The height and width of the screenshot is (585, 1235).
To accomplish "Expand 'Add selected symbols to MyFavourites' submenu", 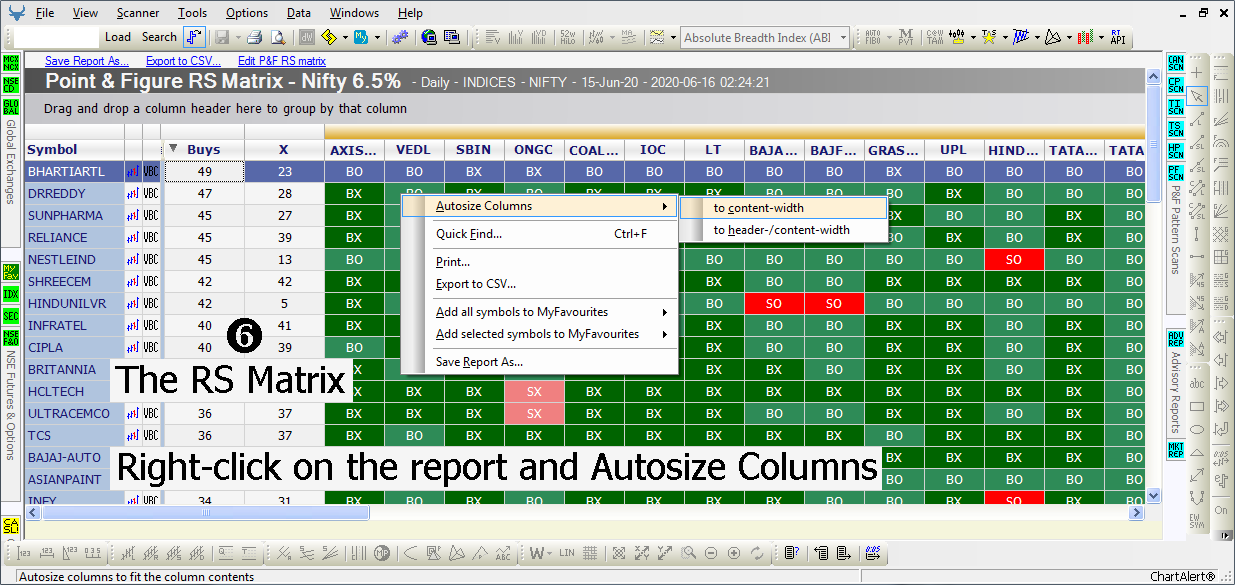I will coord(540,334).
